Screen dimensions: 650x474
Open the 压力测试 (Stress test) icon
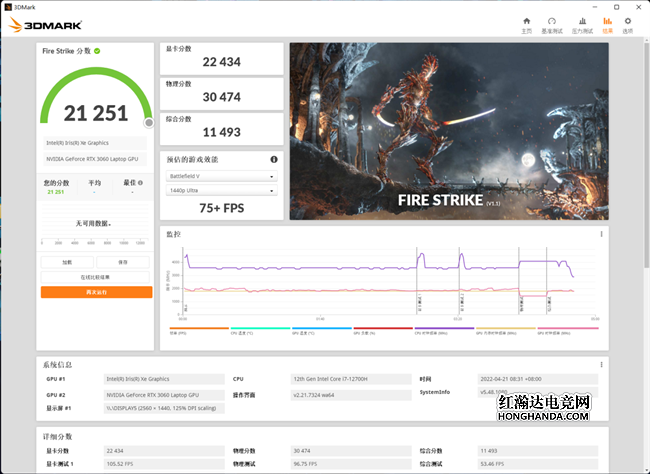[578, 24]
